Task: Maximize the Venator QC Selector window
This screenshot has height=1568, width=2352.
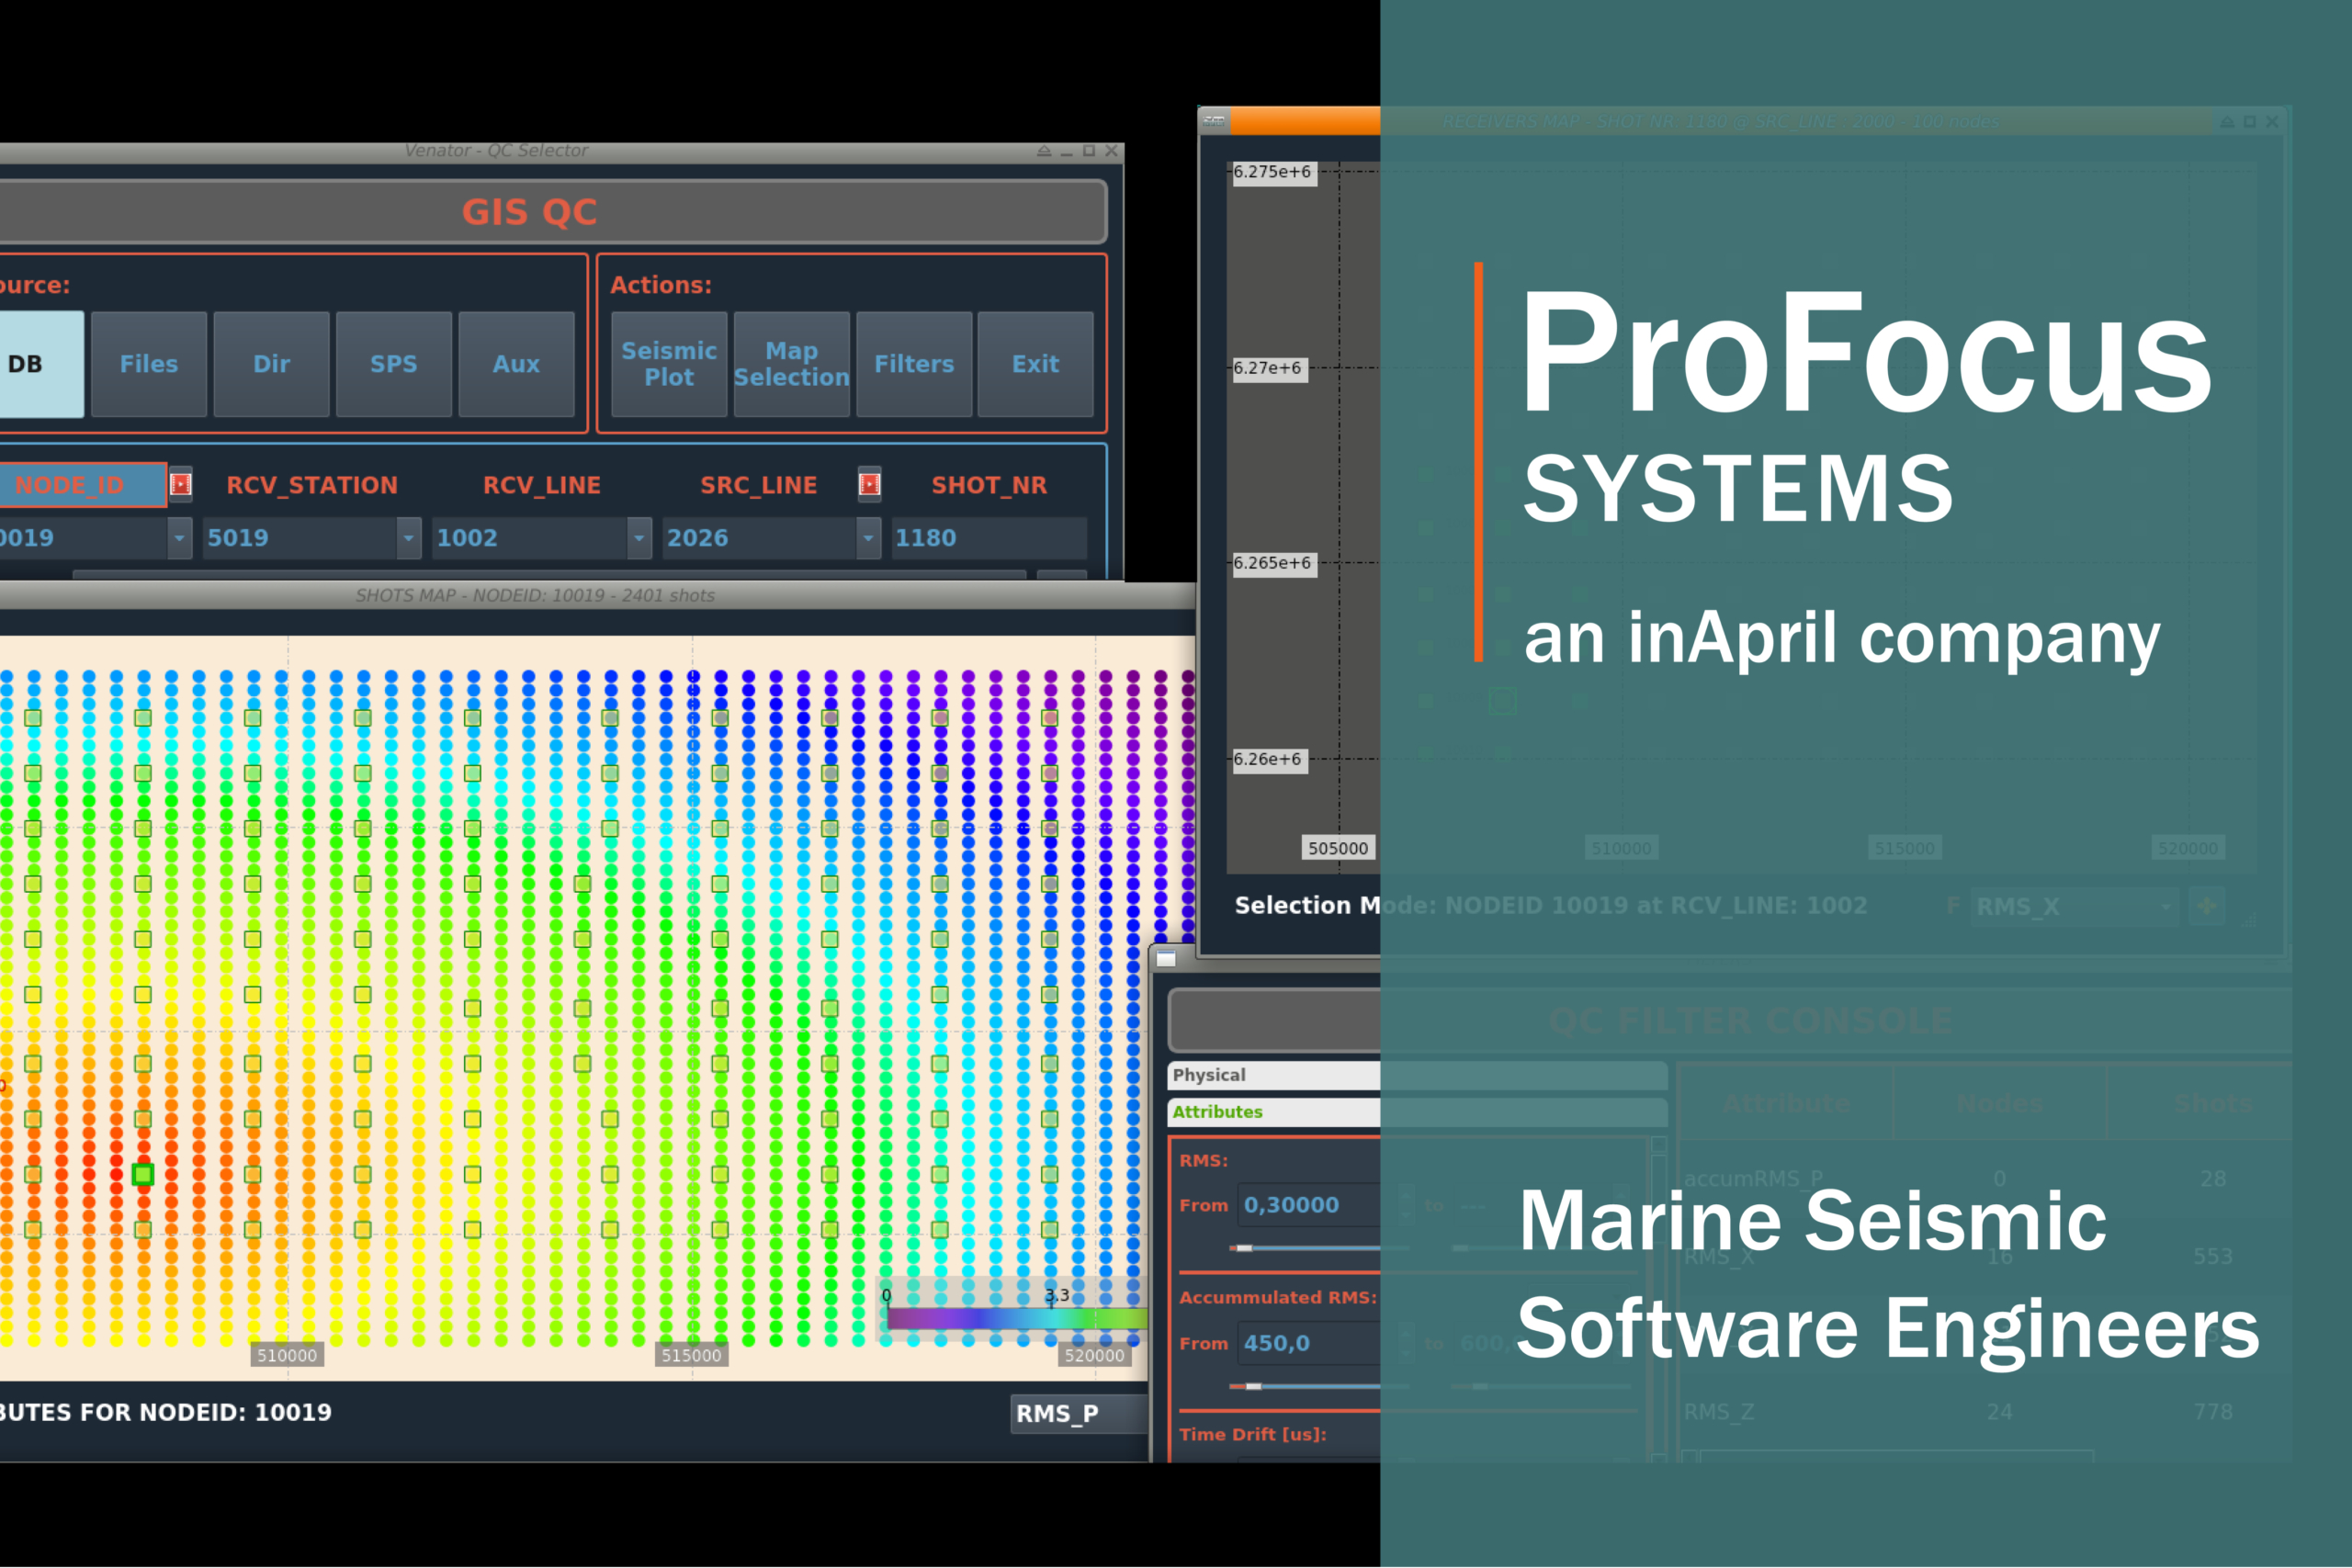Action: 1089,151
